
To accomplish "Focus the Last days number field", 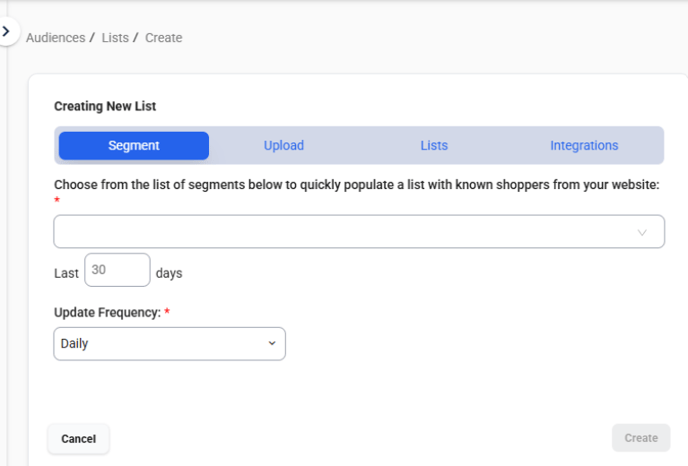I will pos(117,270).
